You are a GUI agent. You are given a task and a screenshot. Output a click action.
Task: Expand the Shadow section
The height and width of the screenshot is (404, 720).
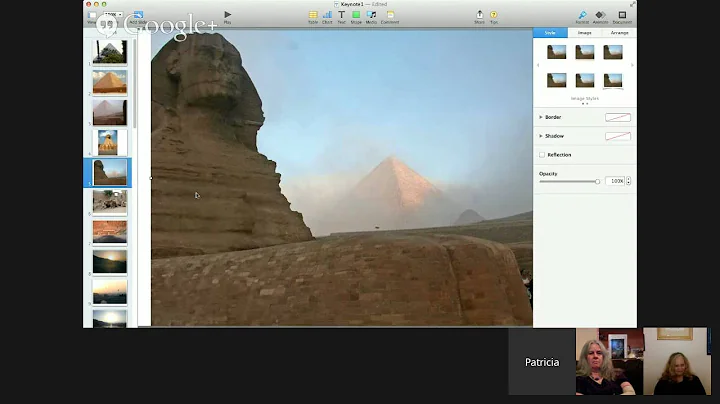click(540, 136)
